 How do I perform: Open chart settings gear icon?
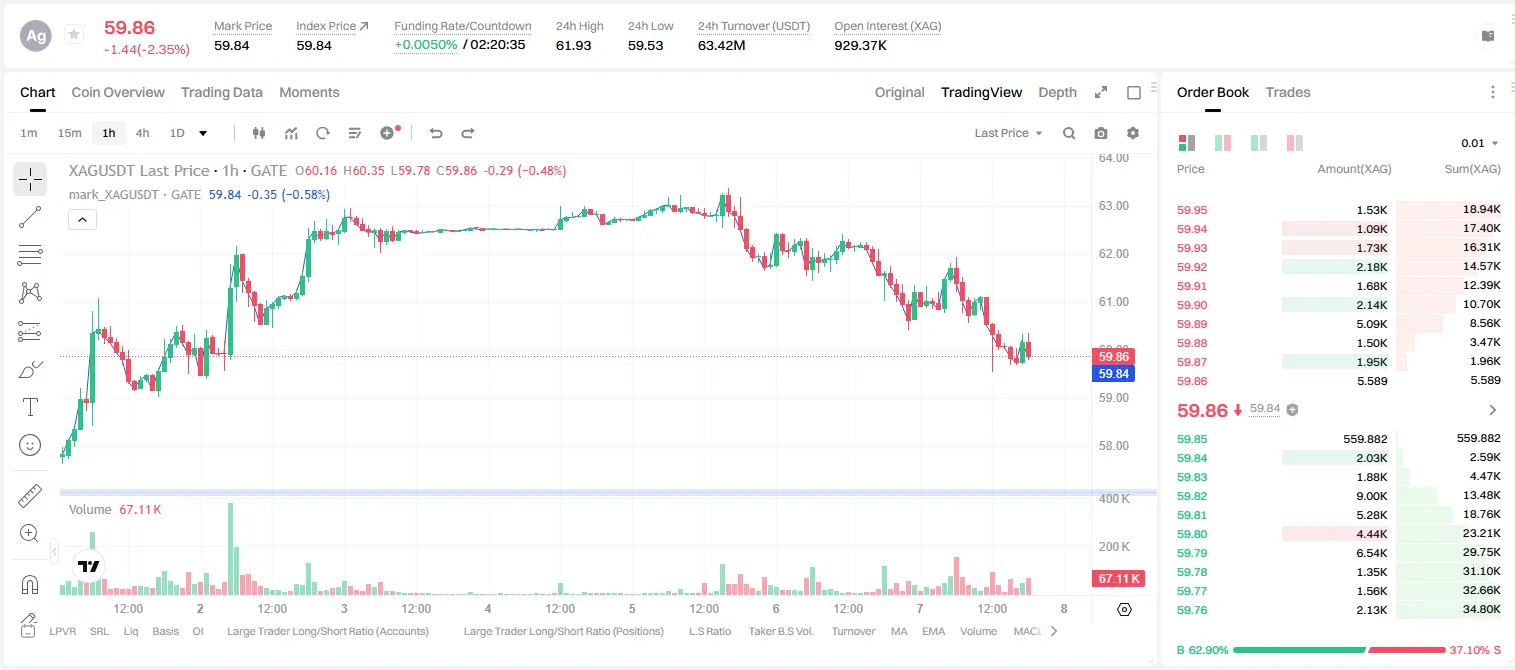(x=1133, y=133)
